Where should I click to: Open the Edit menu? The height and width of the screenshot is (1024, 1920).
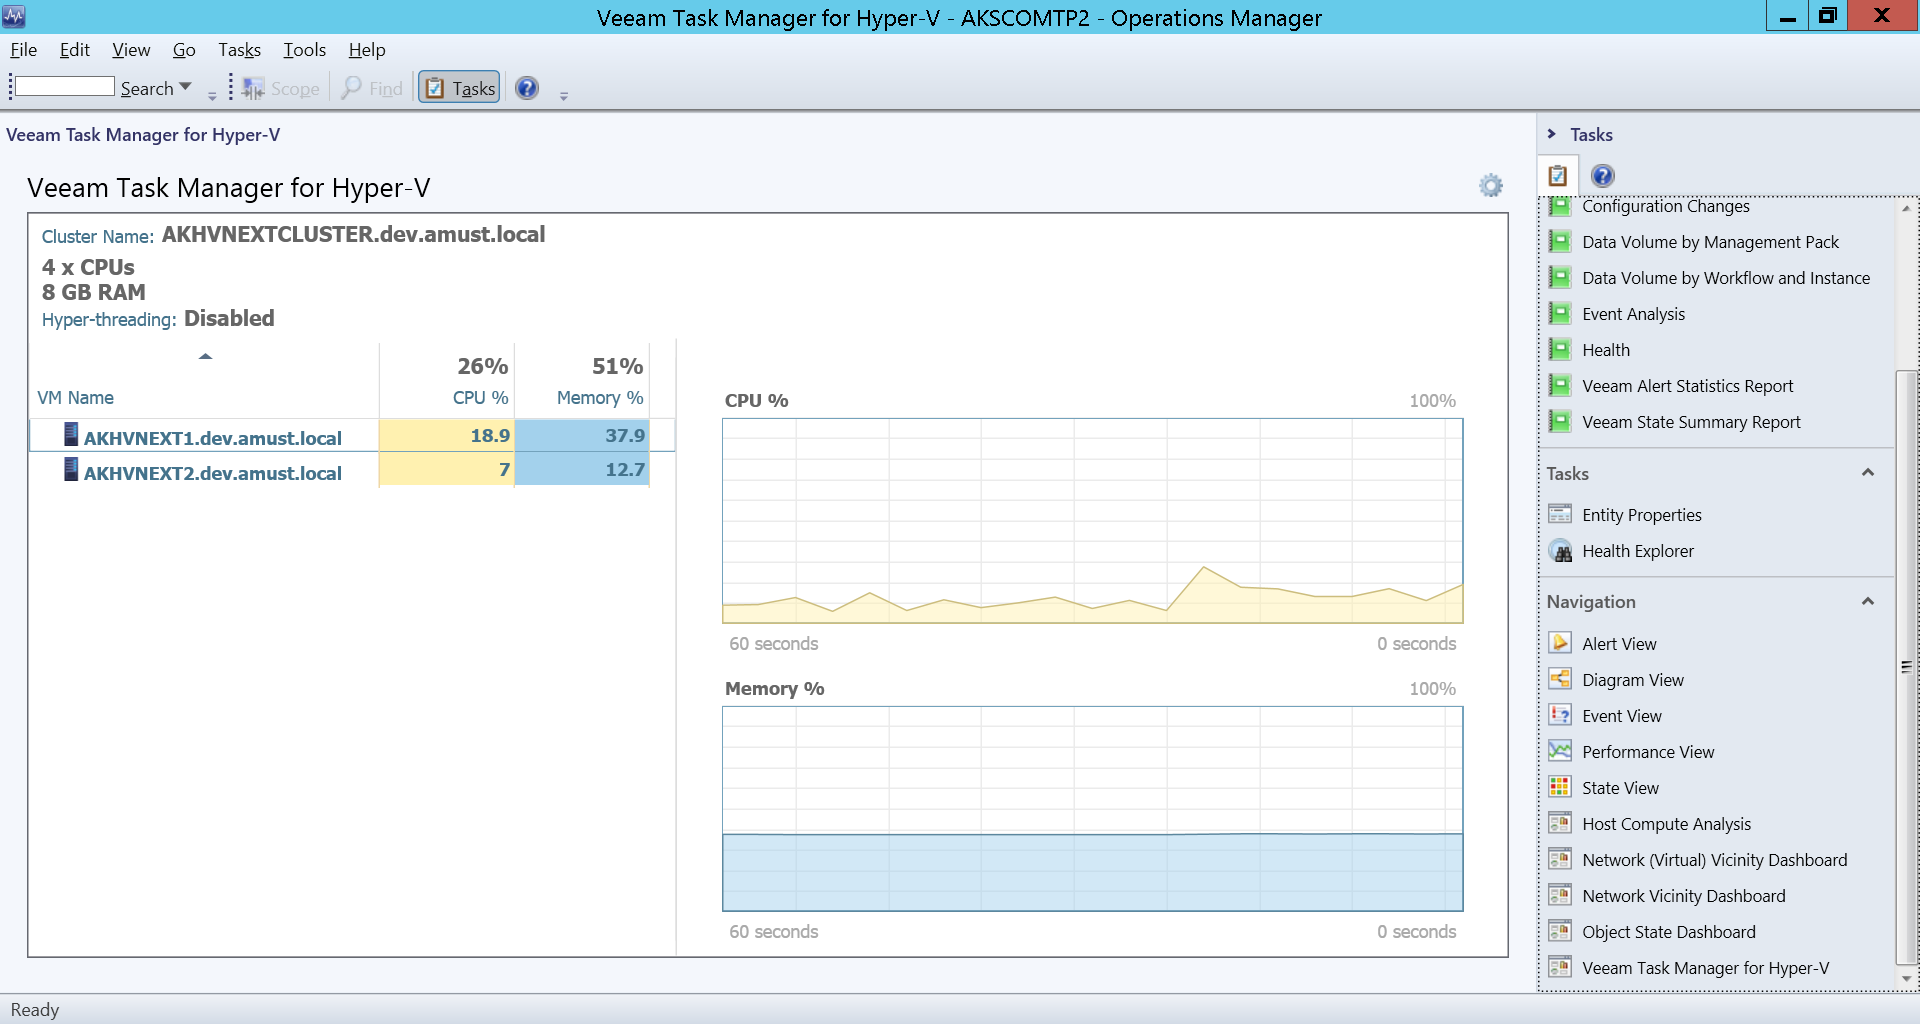[x=75, y=50]
